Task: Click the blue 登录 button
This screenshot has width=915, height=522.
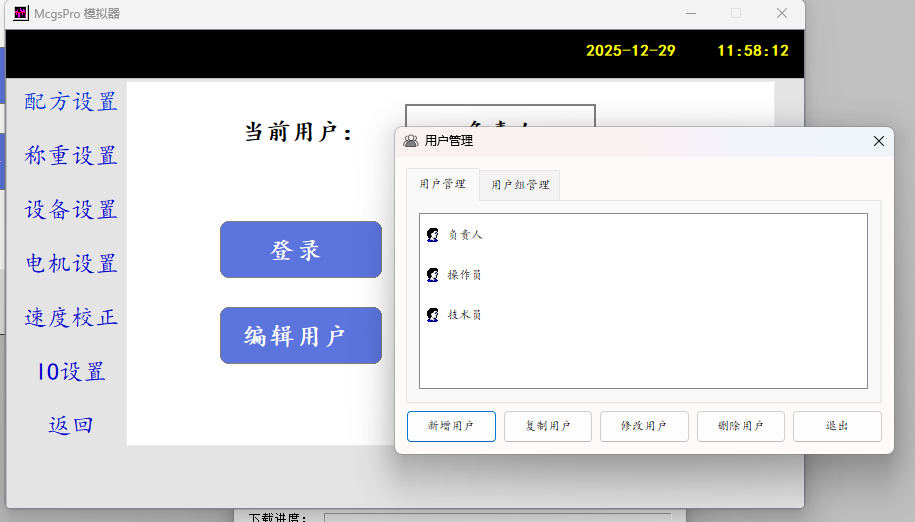Action: click(x=301, y=250)
